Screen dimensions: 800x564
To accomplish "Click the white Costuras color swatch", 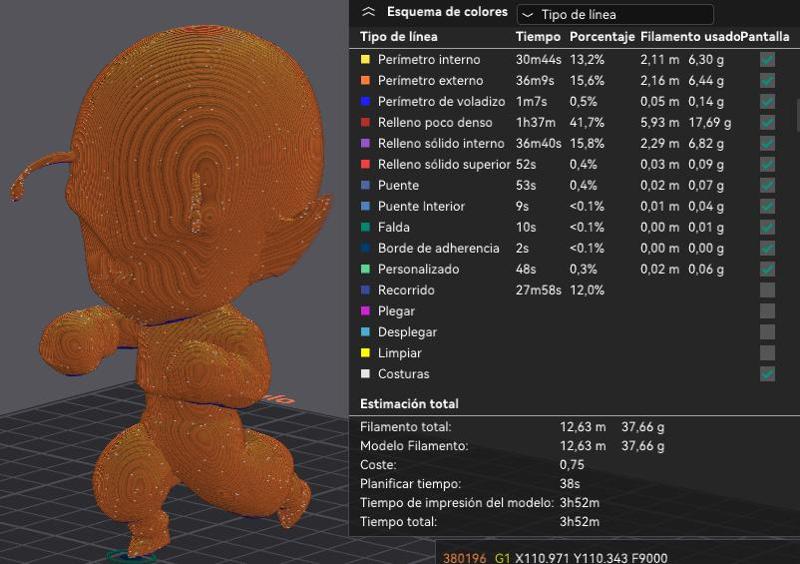I will click(x=365, y=373).
